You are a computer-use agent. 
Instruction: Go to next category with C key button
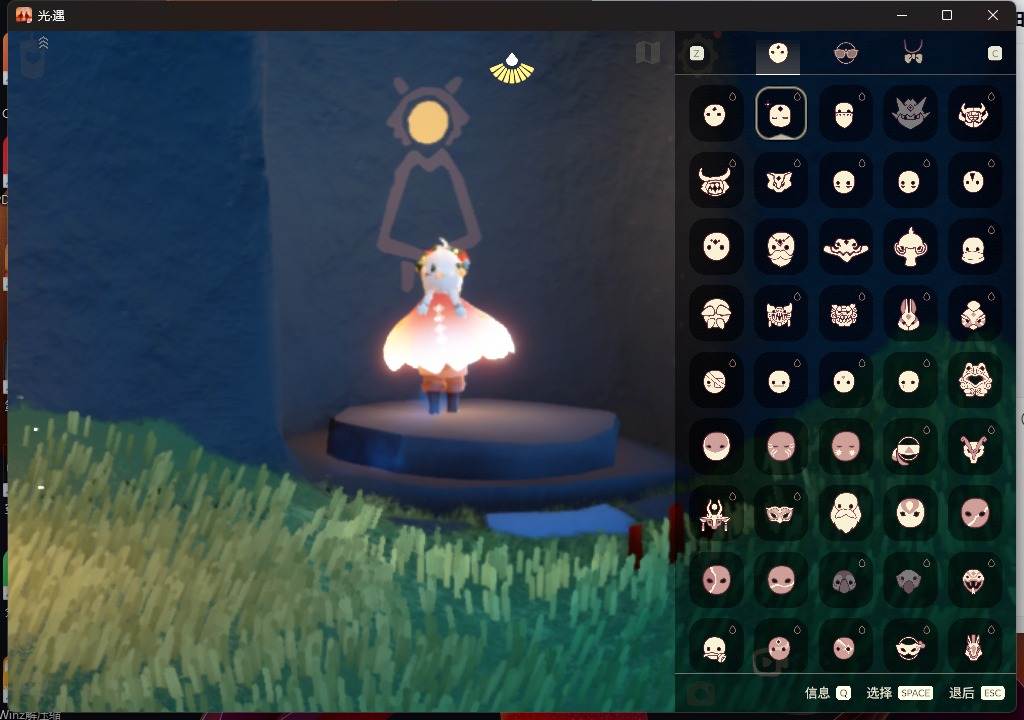coord(995,54)
